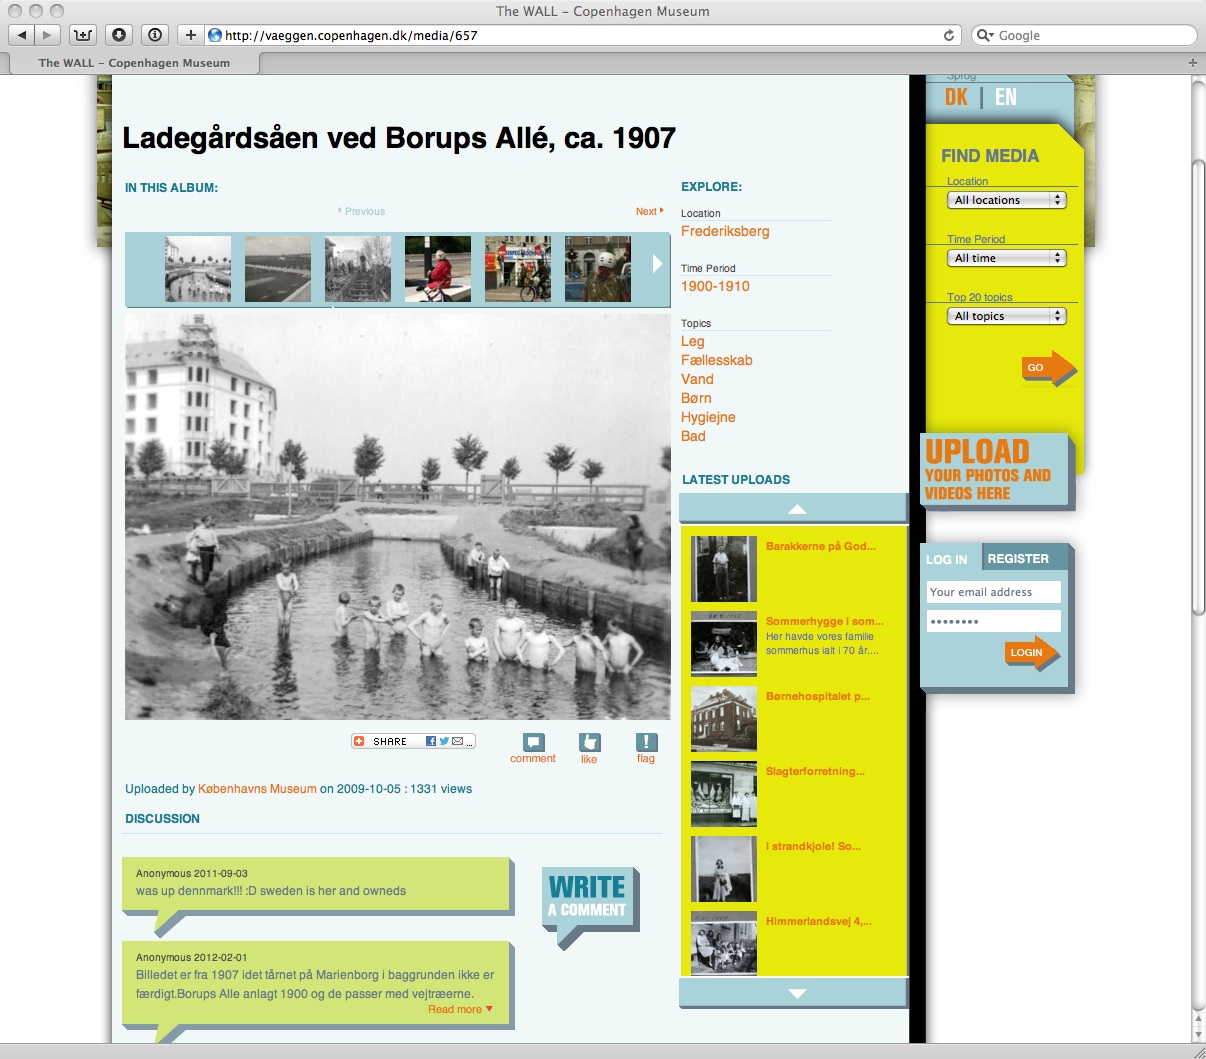Image resolution: width=1206 pixels, height=1059 pixels.
Task: Open the Time Period dropdown
Action: tap(1007, 258)
